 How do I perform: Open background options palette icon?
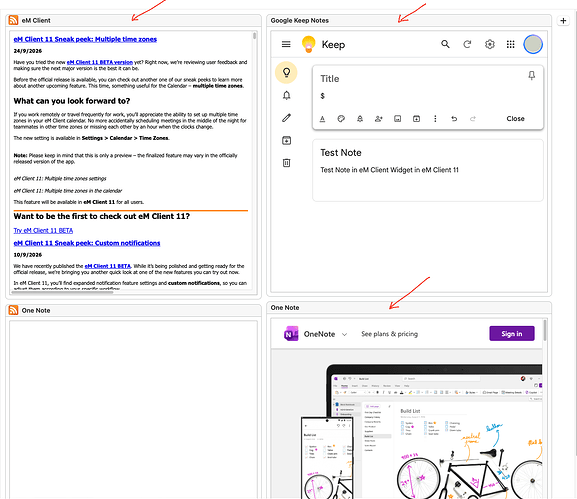point(341,118)
